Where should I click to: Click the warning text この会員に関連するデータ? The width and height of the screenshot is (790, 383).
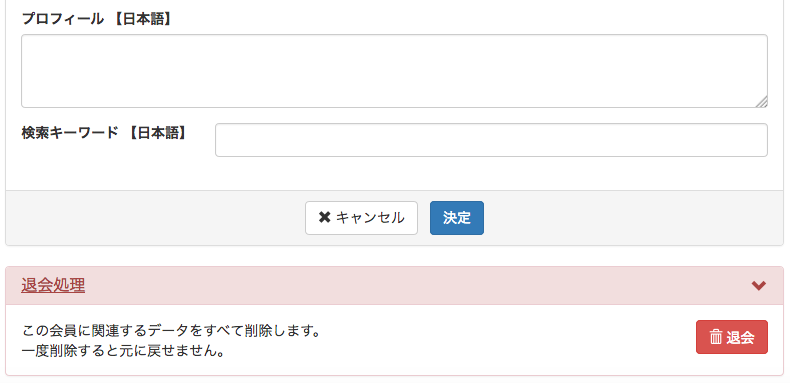(171, 332)
